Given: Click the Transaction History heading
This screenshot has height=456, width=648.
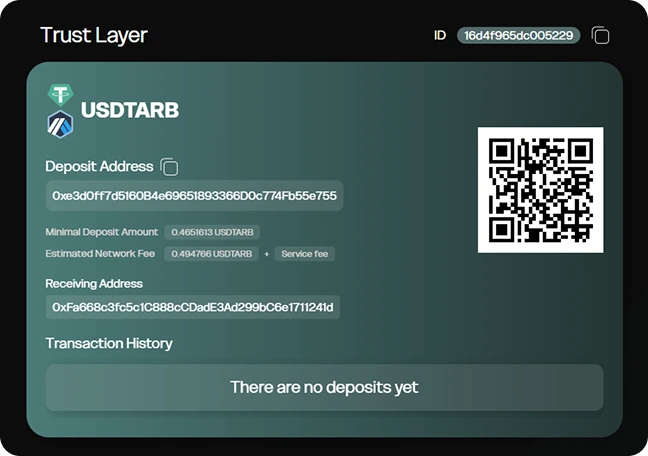Looking at the screenshot, I should point(109,343).
